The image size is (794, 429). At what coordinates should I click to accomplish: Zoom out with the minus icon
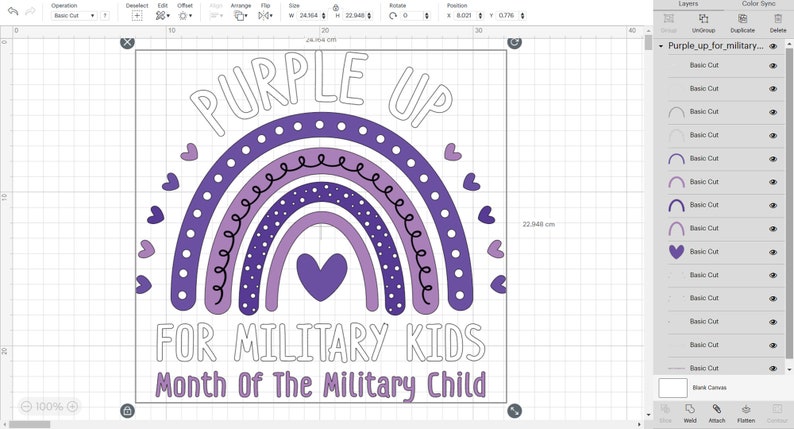tap(26, 406)
